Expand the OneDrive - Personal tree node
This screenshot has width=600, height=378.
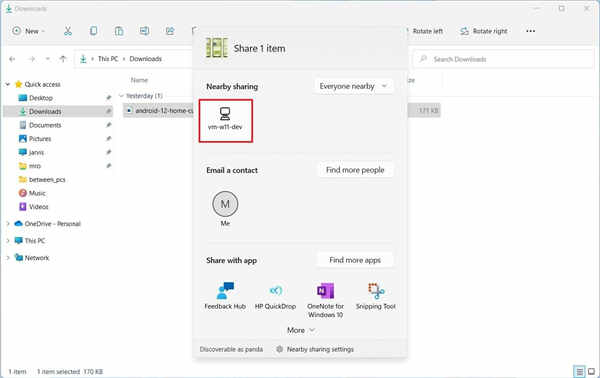point(8,224)
